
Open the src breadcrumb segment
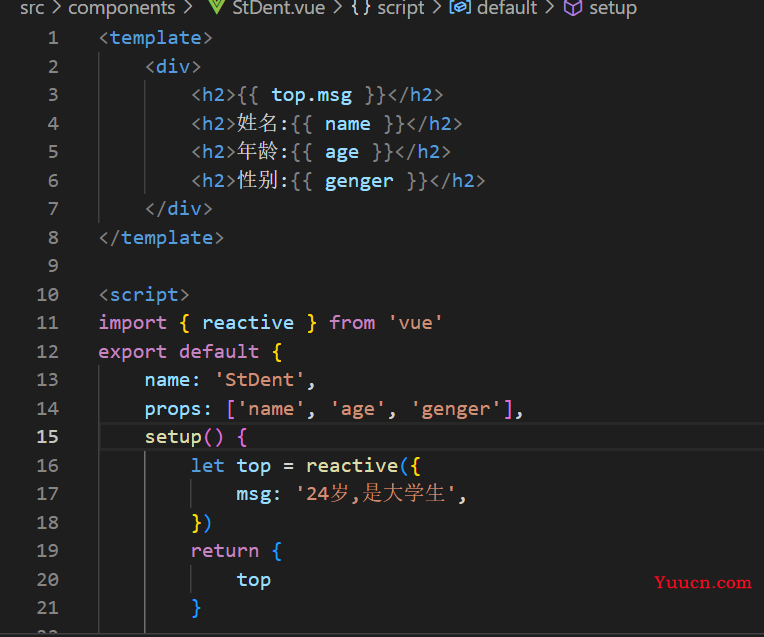coord(32,8)
